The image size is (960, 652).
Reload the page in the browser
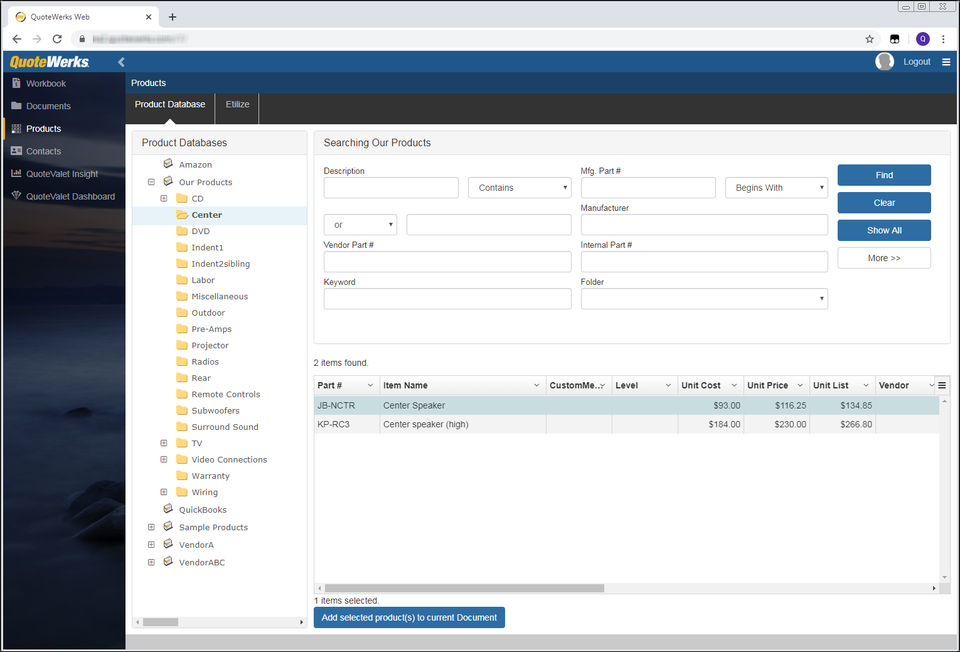57,39
